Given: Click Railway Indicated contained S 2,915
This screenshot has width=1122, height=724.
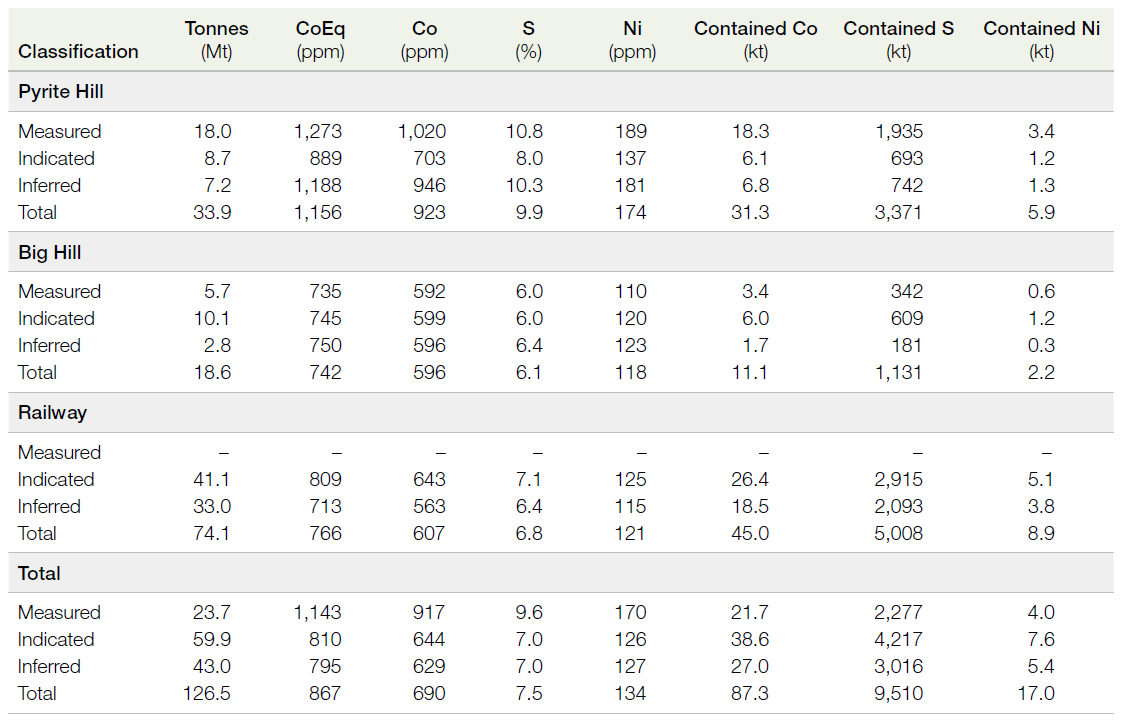Looking at the screenshot, I should pyautogui.click(x=899, y=480).
